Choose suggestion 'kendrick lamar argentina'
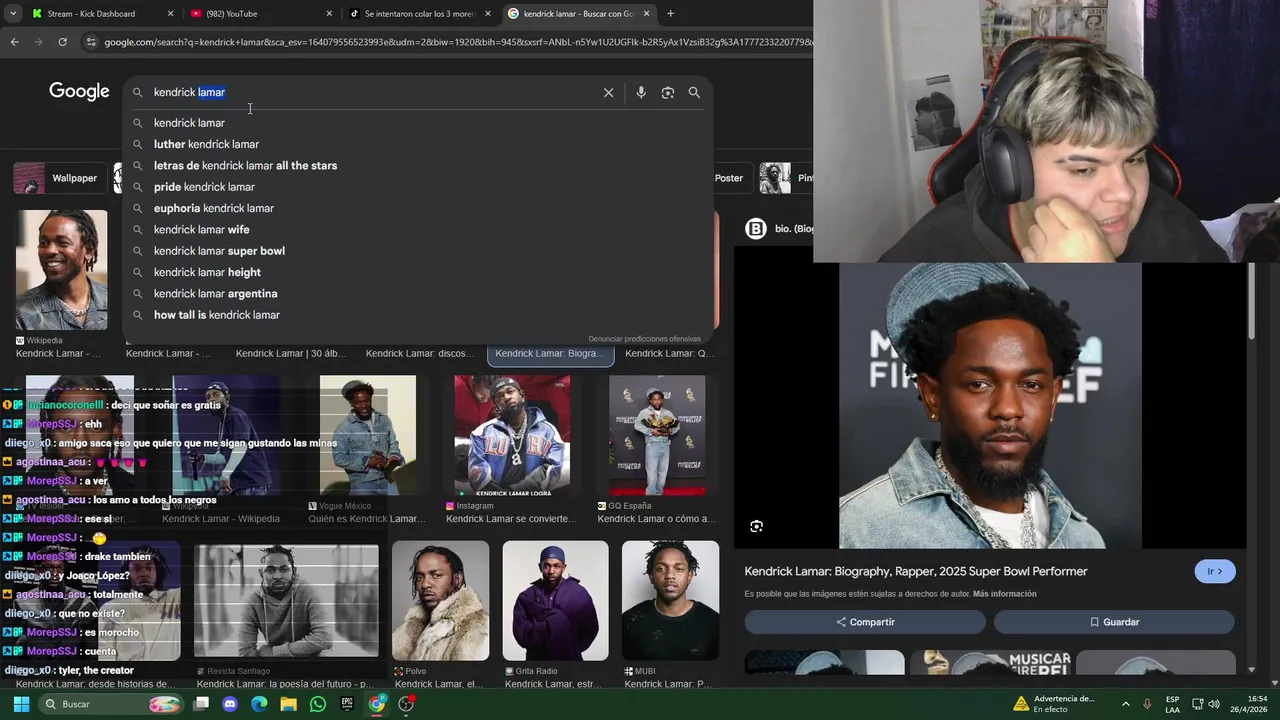Image resolution: width=1280 pixels, height=720 pixels. 417,293
